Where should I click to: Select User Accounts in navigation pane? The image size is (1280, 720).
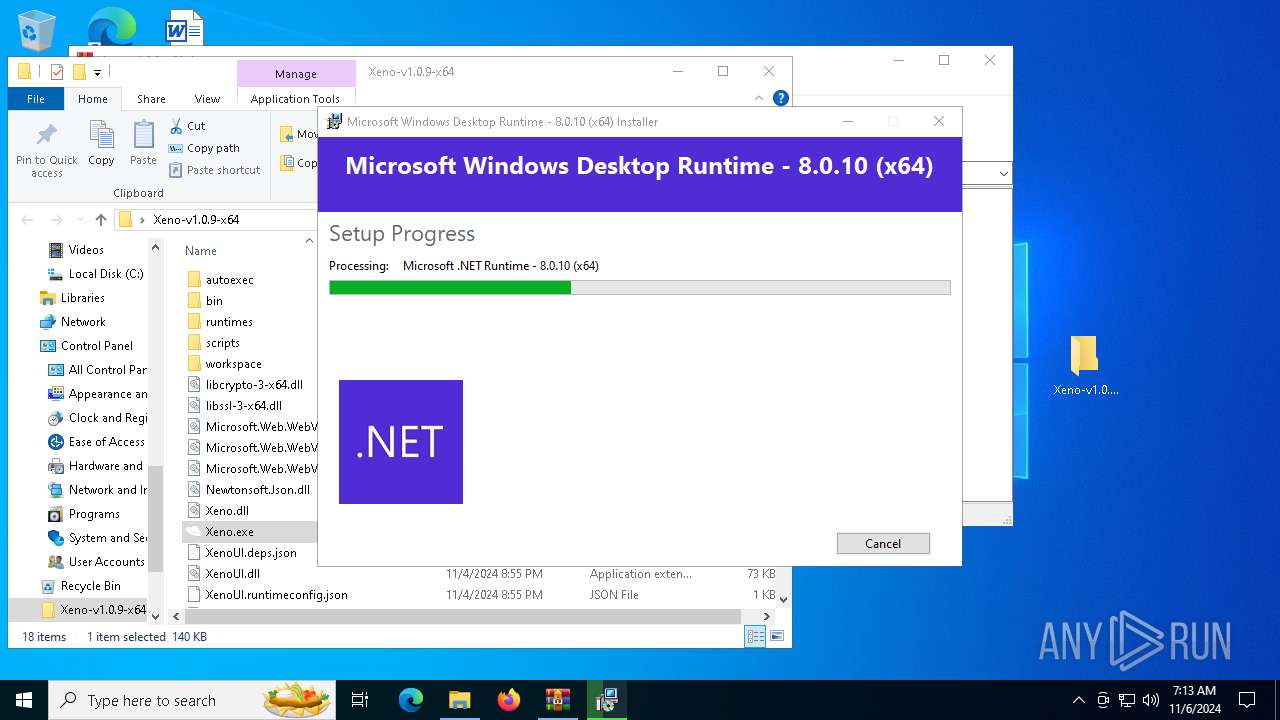coord(106,562)
